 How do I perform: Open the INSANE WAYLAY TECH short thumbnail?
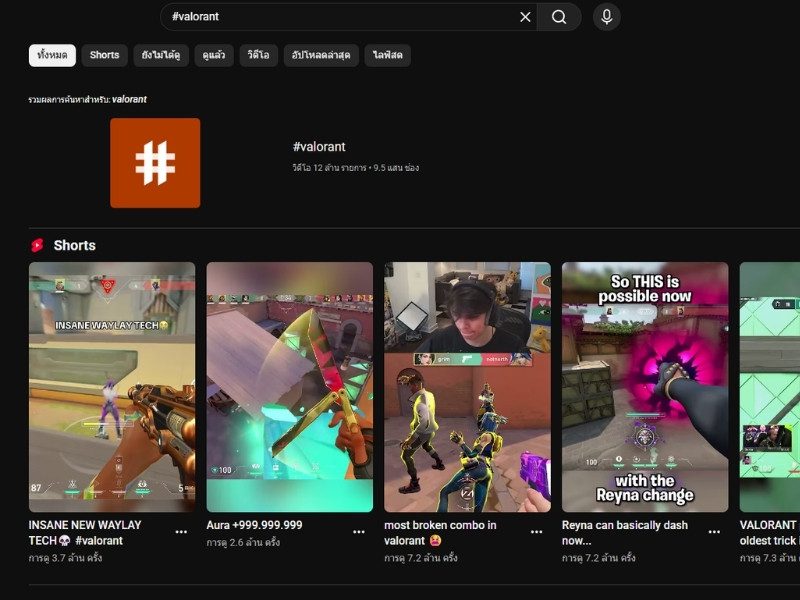pyautogui.click(x=112, y=387)
